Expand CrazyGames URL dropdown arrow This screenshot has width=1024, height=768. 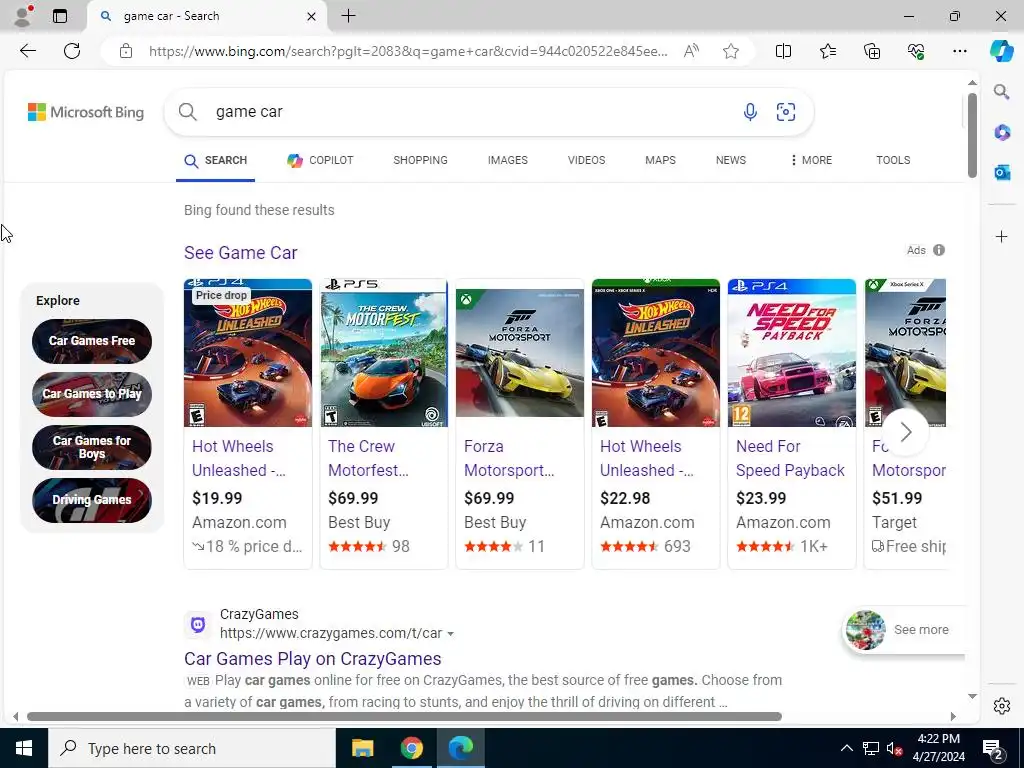point(451,634)
